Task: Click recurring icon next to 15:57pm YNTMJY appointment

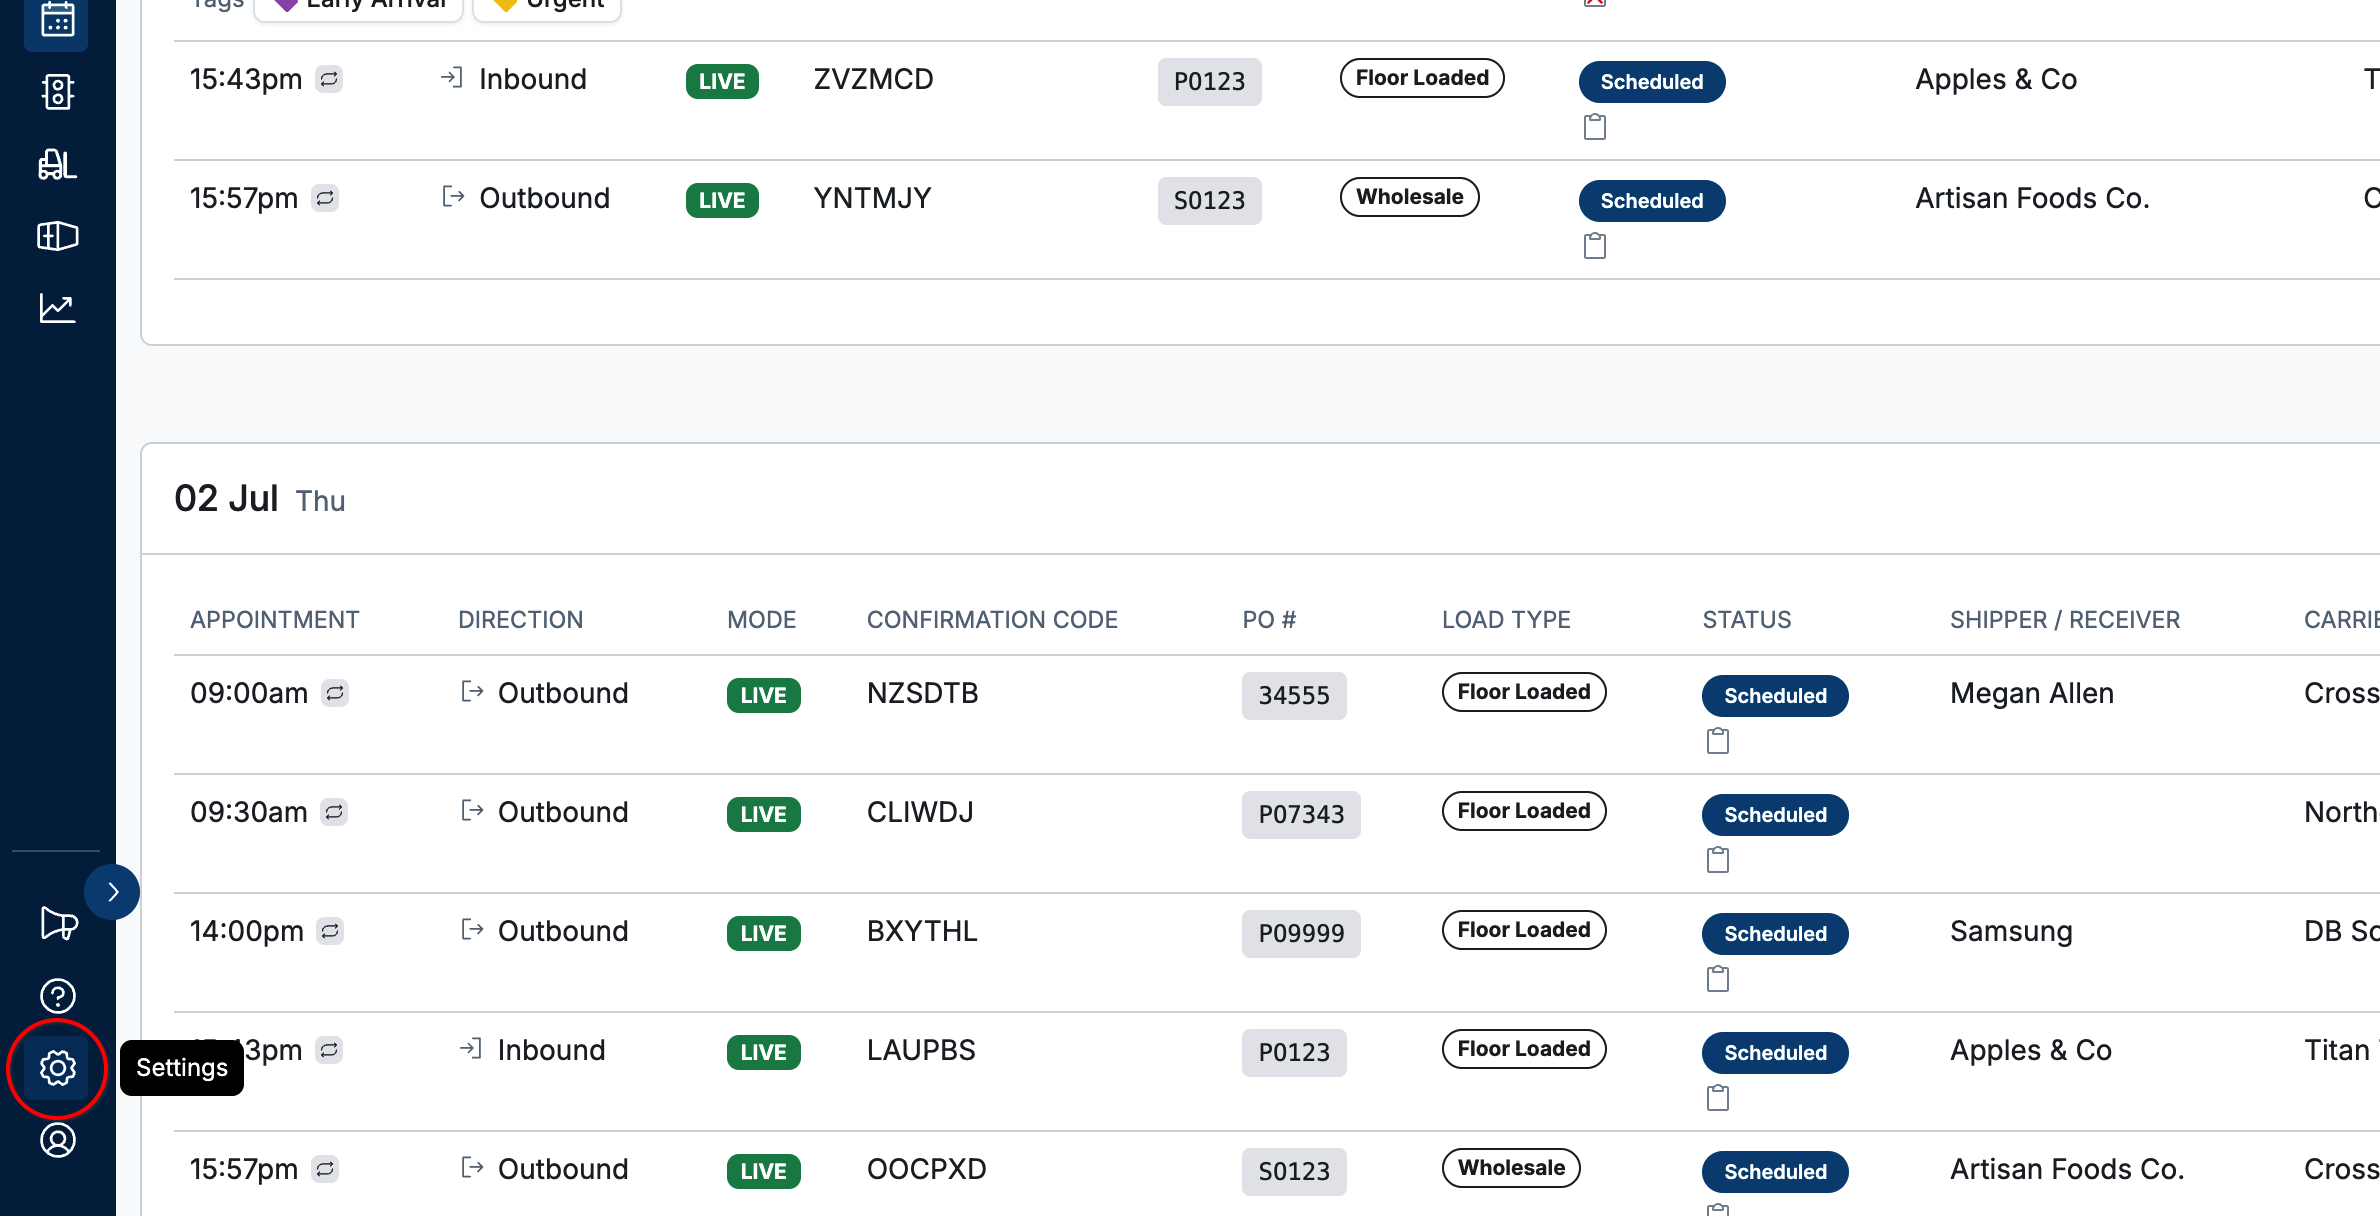Action: [325, 198]
